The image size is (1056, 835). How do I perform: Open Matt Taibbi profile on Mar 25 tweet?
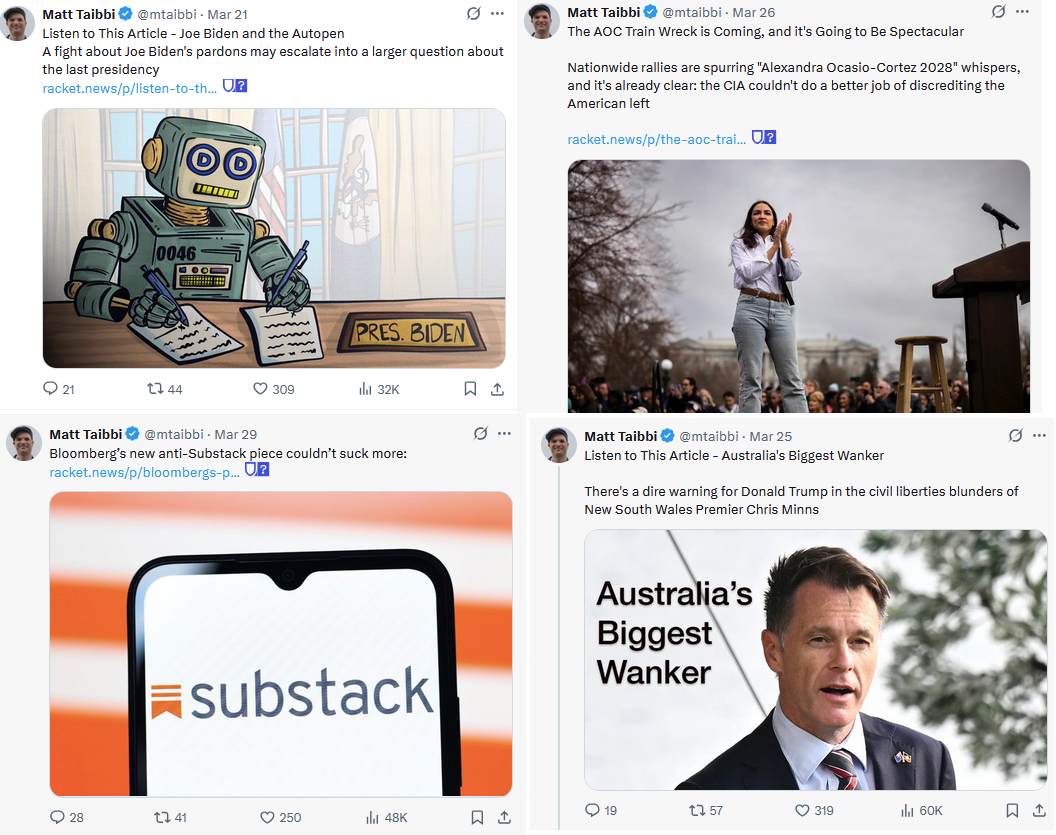pos(620,436)
